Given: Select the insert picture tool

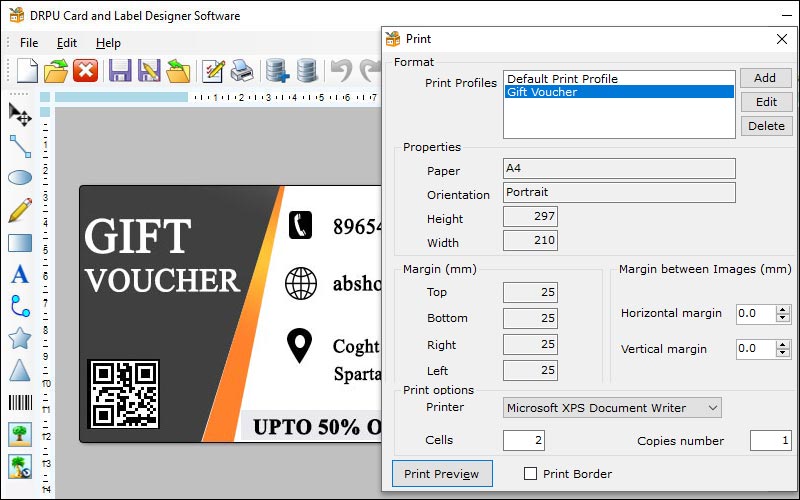Looking at the screenshot, I should click(x=20, y=434).
